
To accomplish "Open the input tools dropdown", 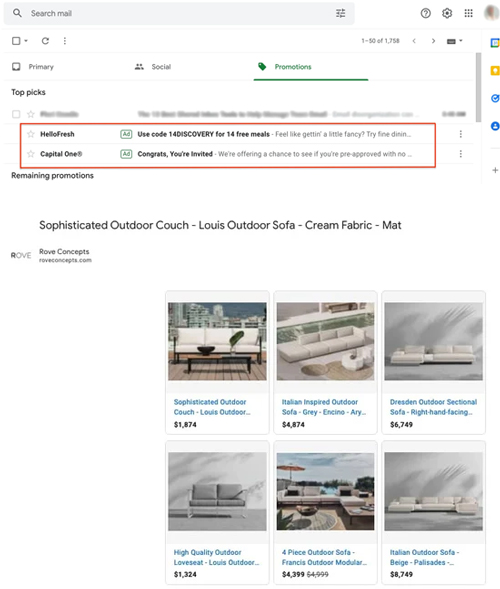I will click(455, 41).
